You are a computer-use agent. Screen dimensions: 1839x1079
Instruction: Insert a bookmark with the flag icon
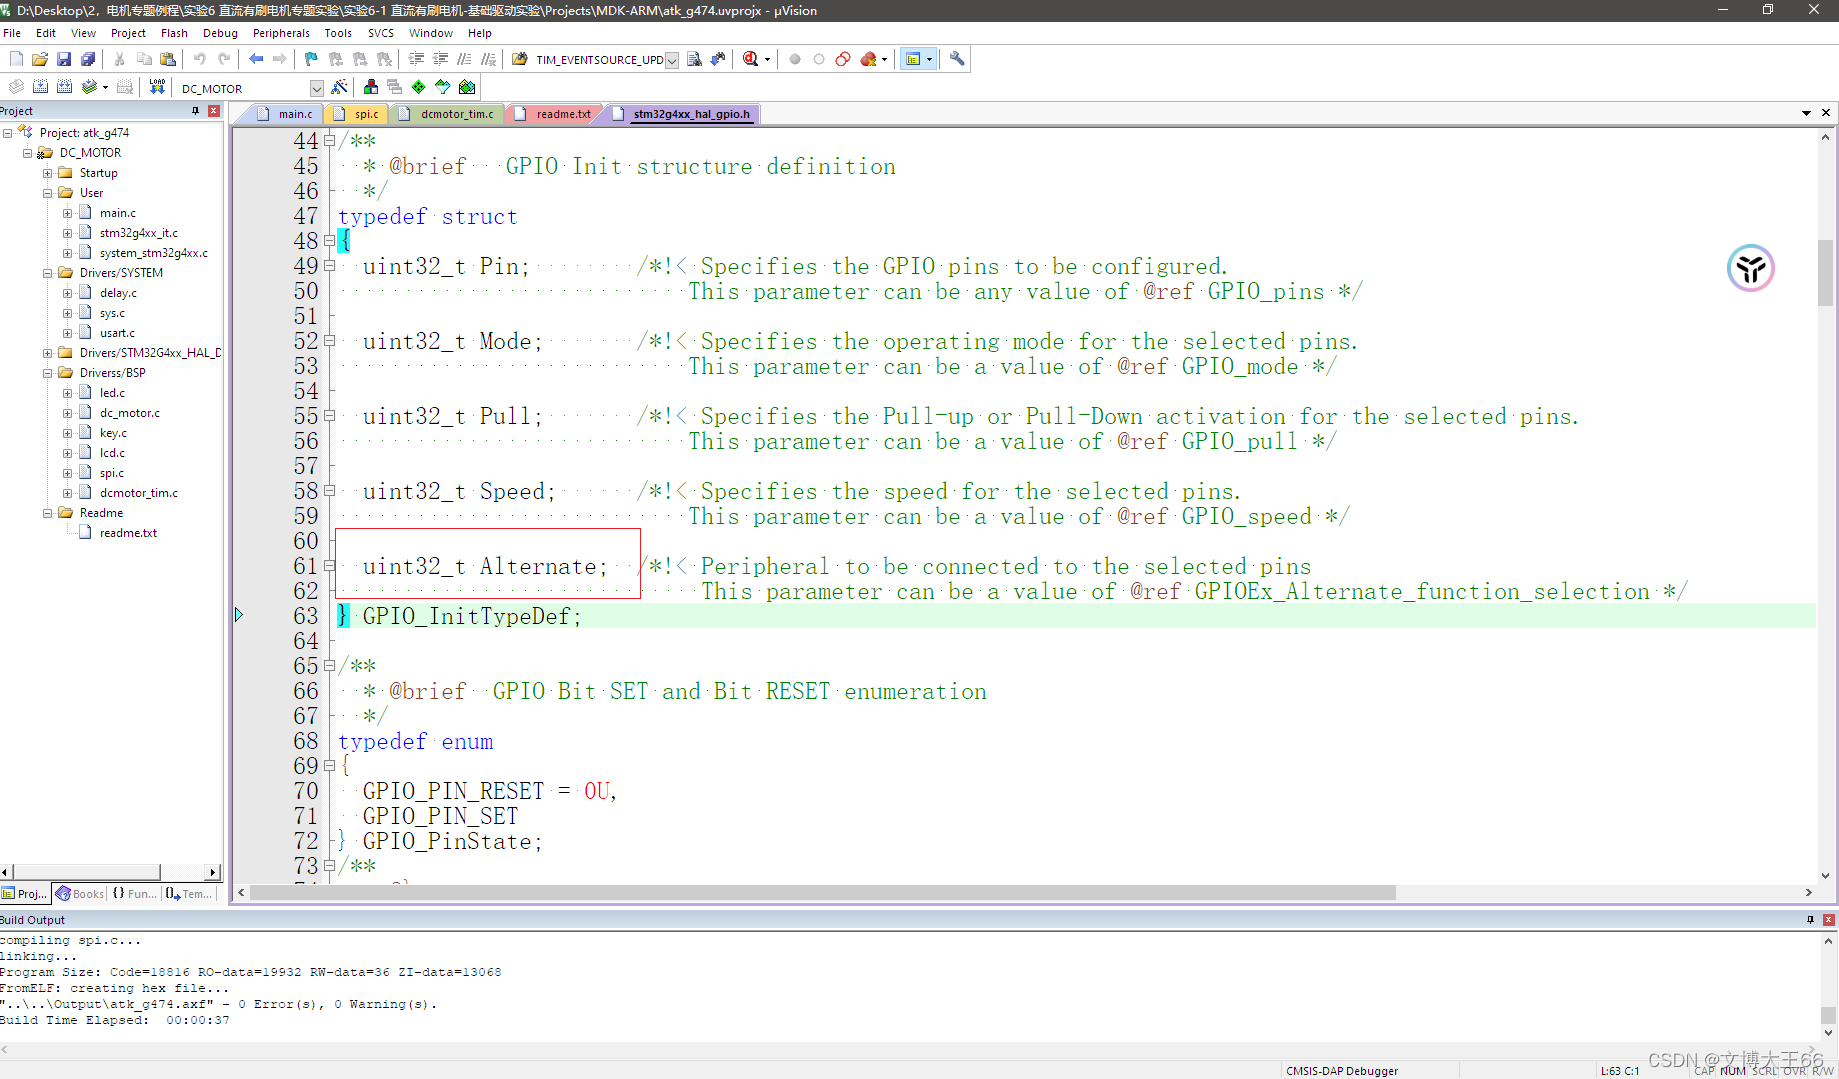tap(311, 59)
